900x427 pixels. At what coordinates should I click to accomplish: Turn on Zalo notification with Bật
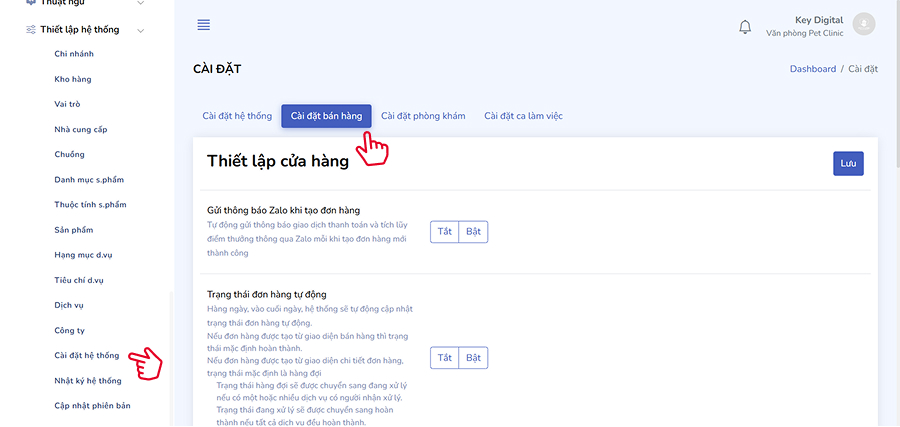coord(474,231)
